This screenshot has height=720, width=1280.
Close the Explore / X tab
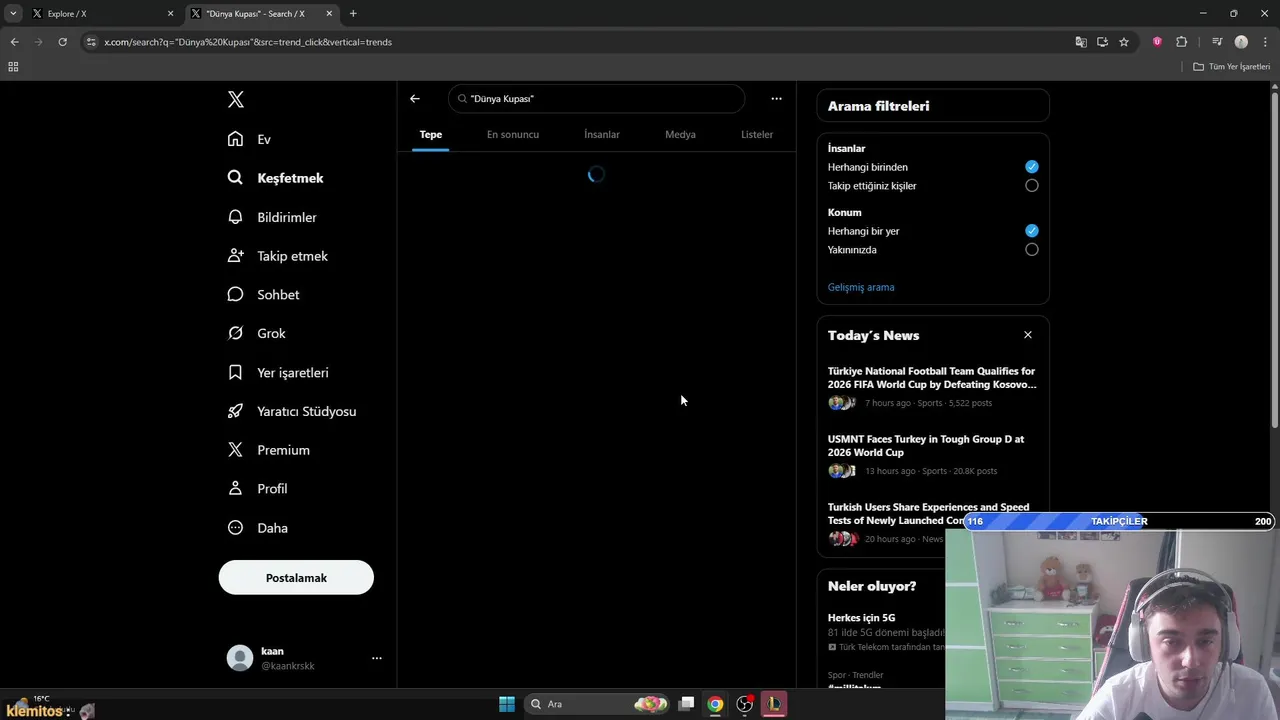click(170, 13)
